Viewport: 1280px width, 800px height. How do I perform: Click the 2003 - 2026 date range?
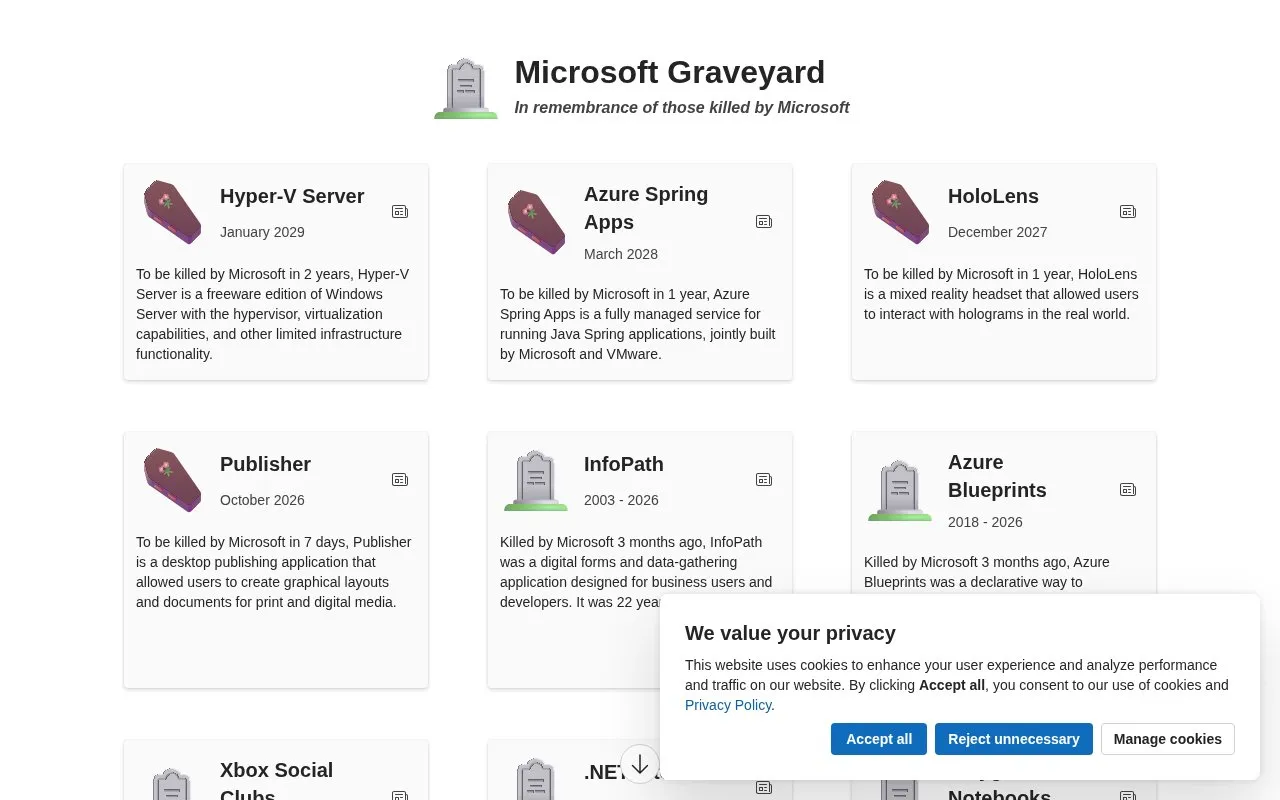(x=621, y=500)
